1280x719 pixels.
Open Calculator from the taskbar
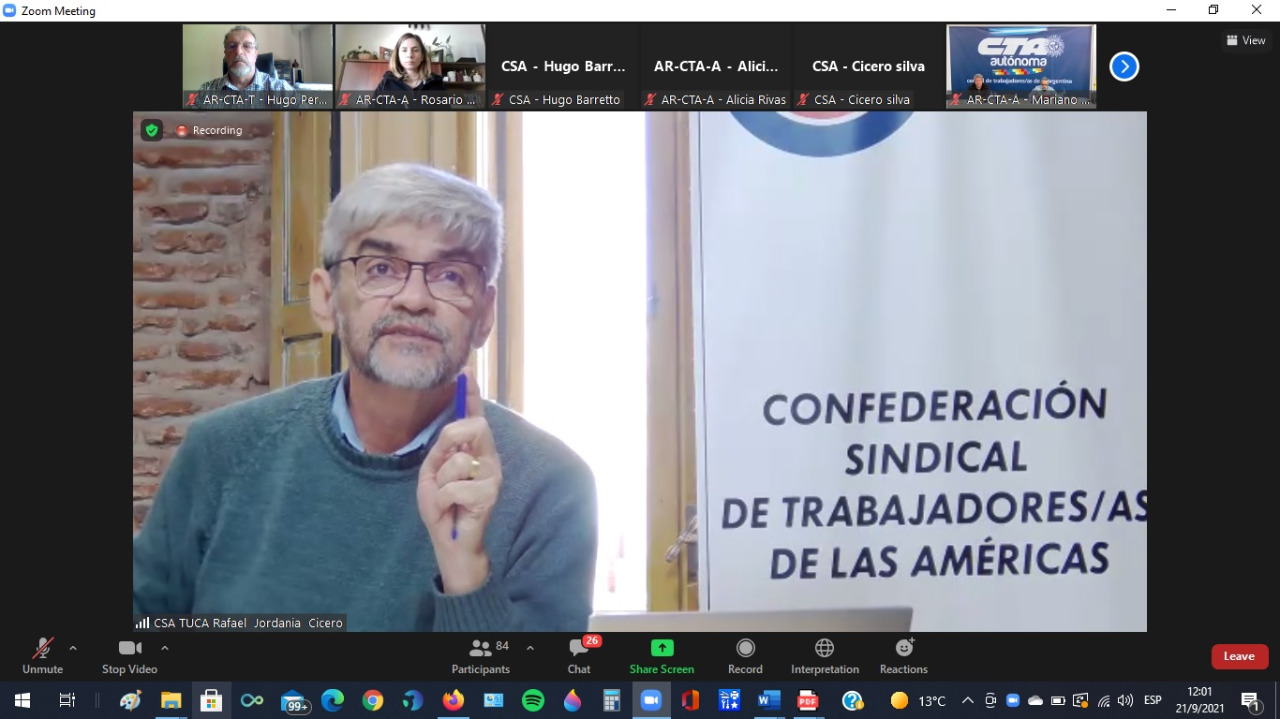tap(612, 700)
